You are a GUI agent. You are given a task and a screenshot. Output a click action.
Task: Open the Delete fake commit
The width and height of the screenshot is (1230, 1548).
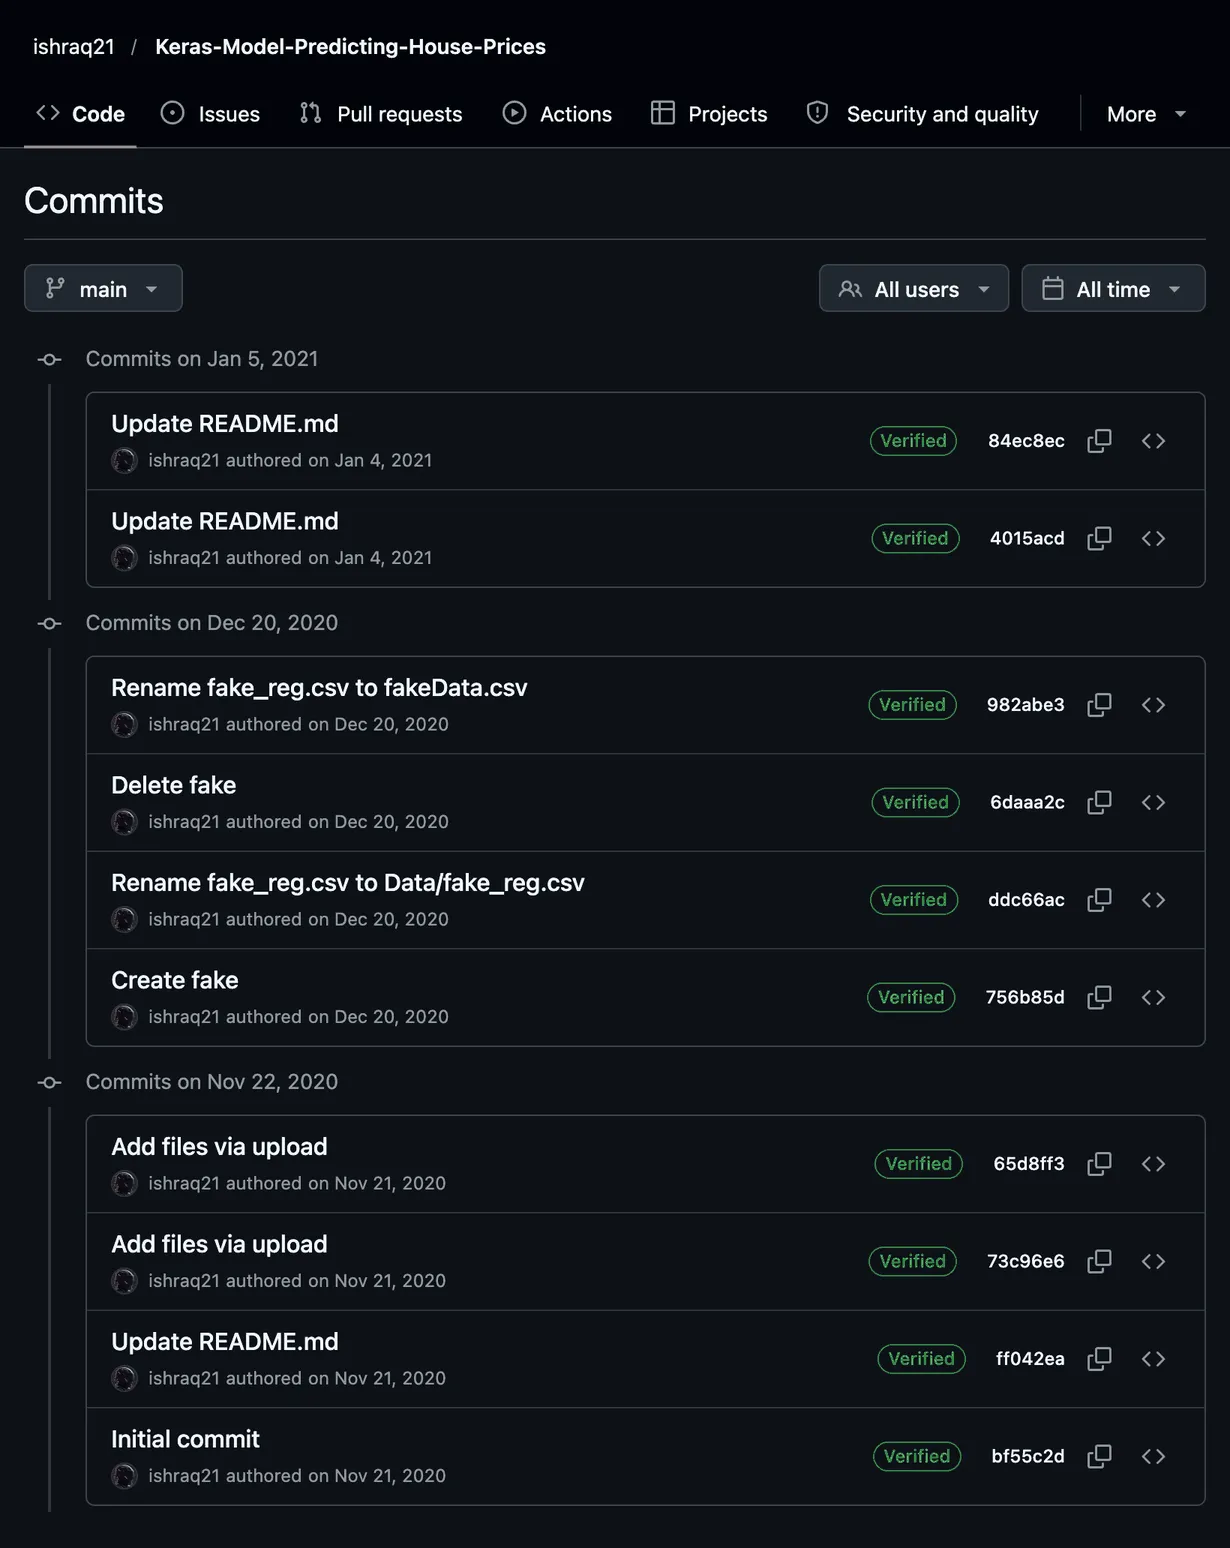pyautogui.click(x=174, y=785)
